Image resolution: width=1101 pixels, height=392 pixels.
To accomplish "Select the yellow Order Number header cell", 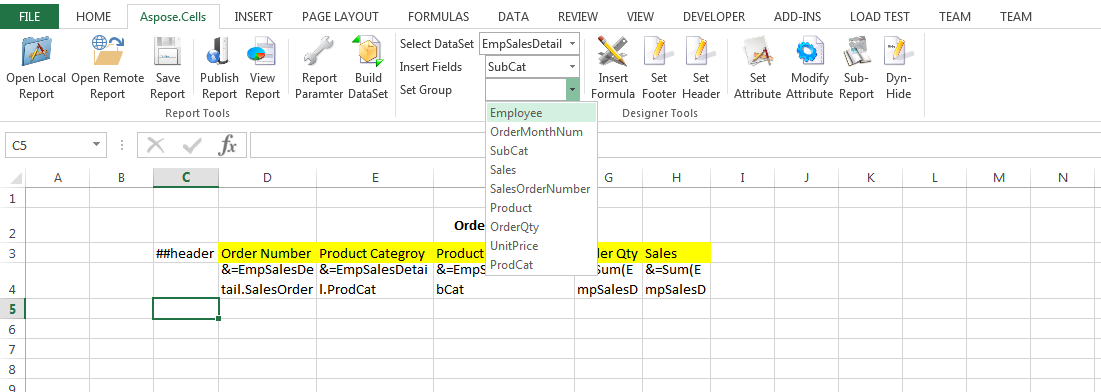I will [x=267, y=253].
